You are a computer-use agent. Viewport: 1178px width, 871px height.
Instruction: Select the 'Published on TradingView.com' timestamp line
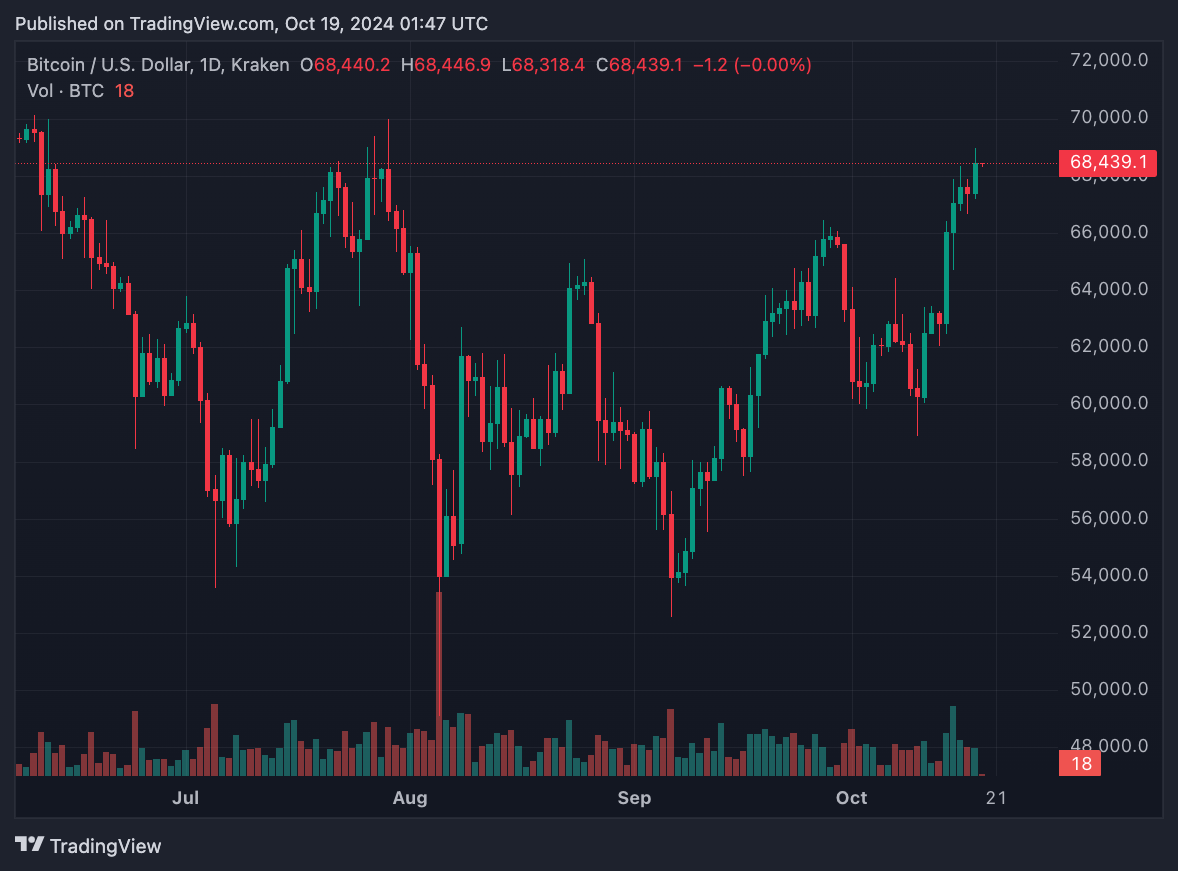(252, 24)
